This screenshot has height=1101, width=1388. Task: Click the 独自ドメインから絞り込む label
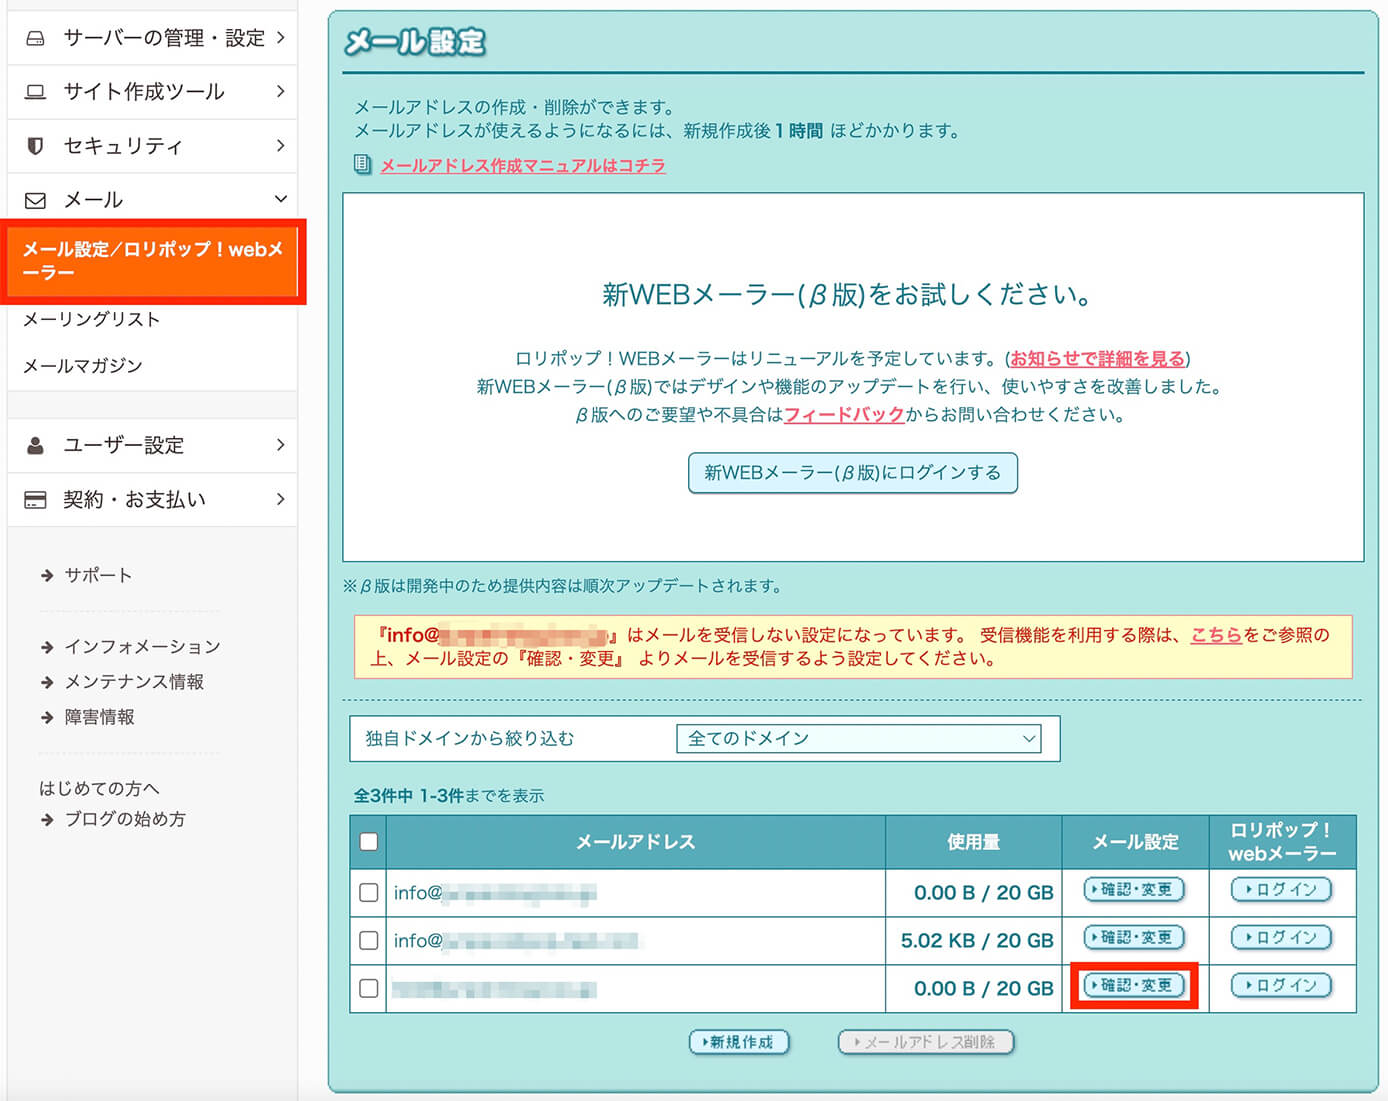click(470, 739)
